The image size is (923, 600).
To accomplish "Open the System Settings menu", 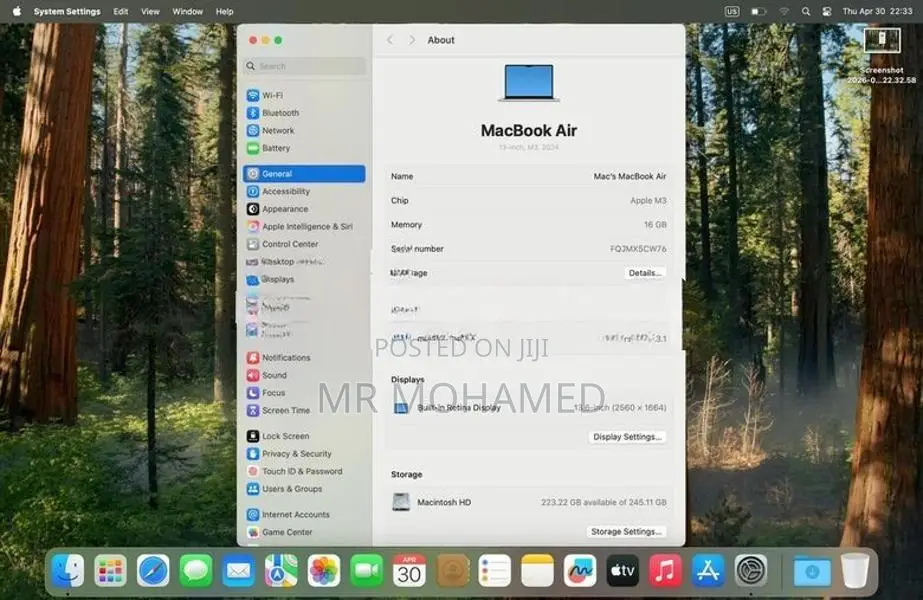I will tap(67, 11).
